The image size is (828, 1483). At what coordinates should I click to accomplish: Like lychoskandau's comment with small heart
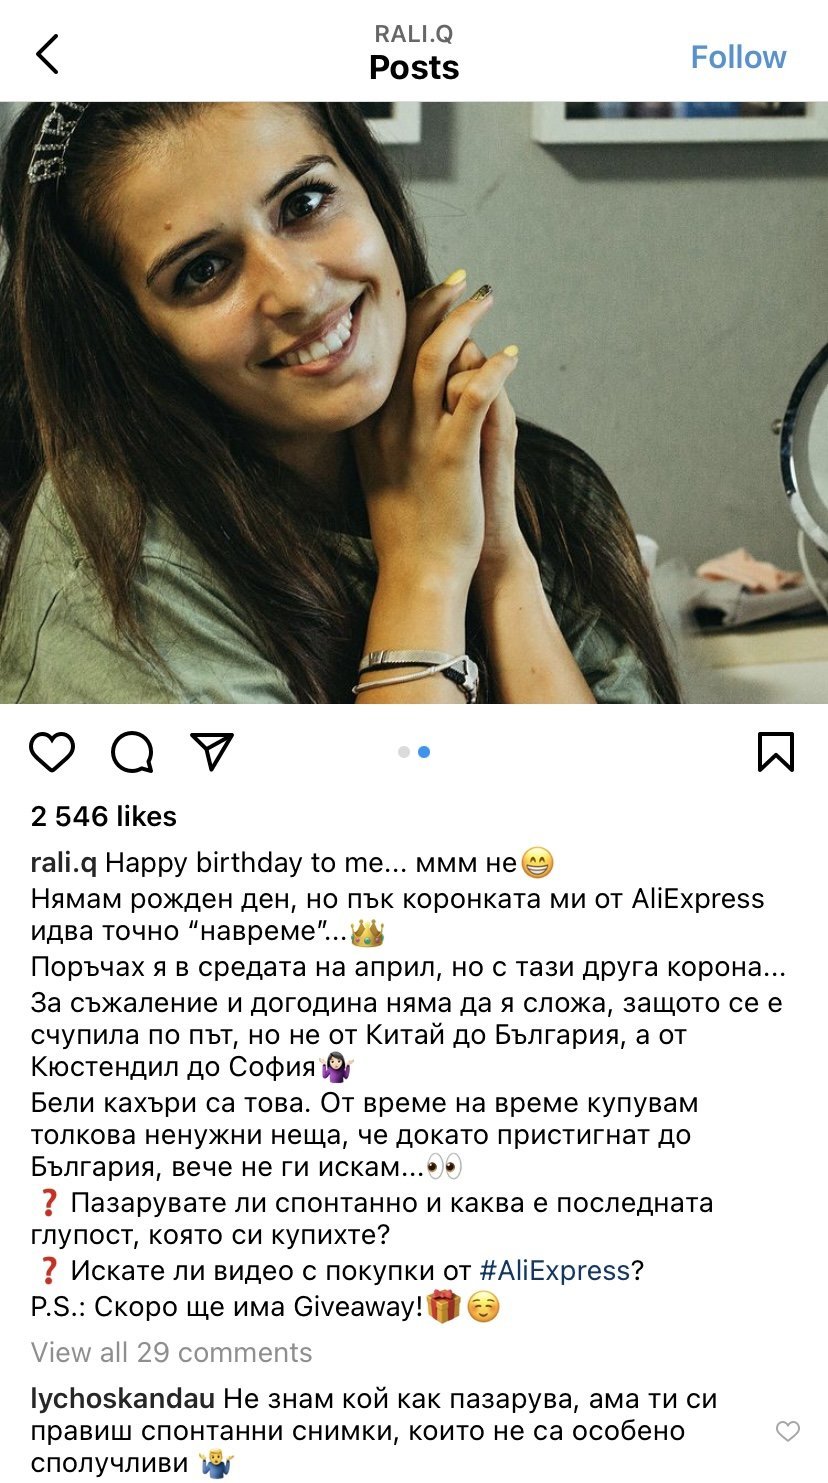[x=788, y=1431]
